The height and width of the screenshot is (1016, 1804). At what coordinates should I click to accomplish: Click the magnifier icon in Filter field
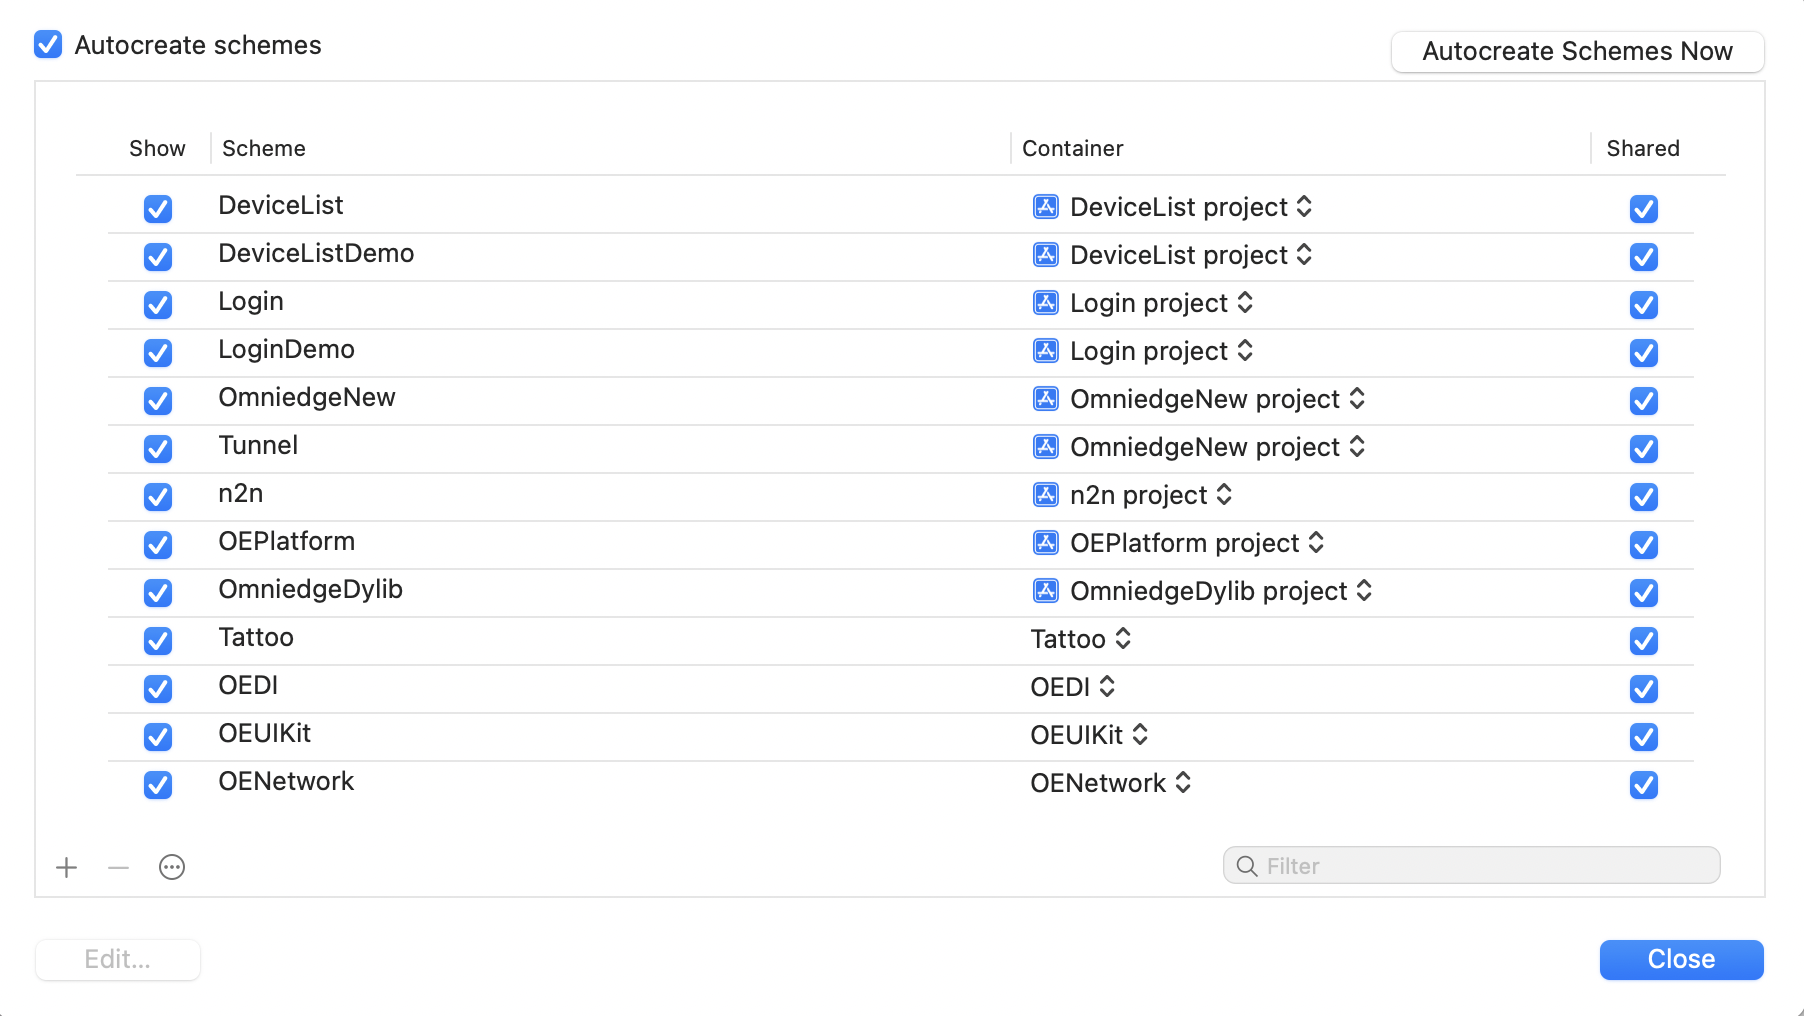coord(1247,866)
